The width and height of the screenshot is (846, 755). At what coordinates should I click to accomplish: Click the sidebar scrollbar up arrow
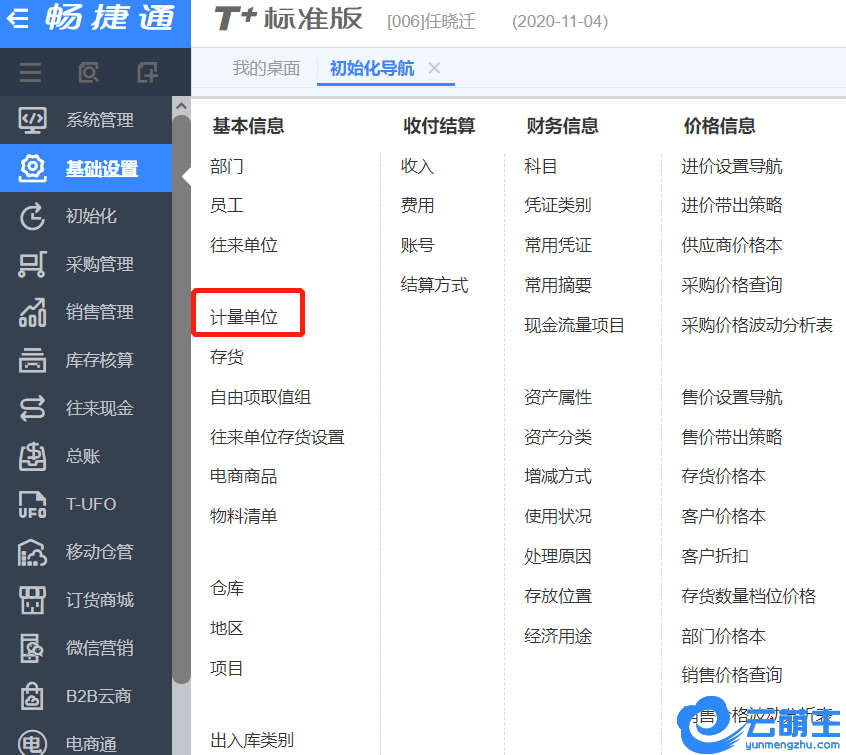[181, 105]
